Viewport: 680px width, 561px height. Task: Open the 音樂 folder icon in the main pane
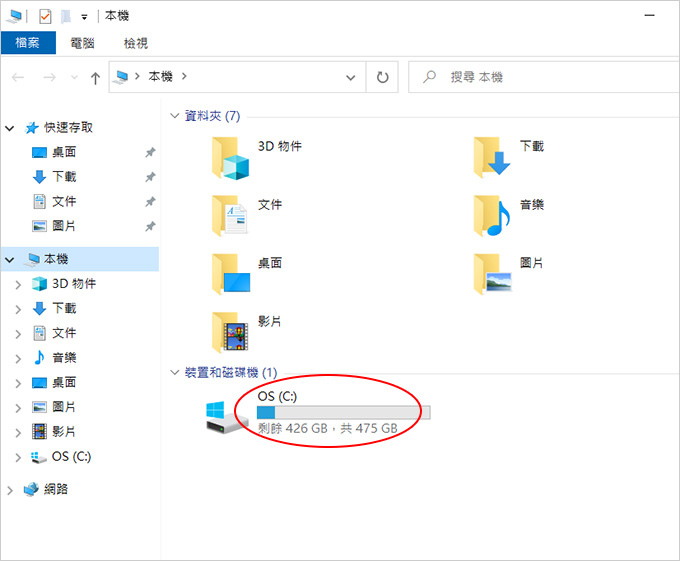[x=492, y=215]
